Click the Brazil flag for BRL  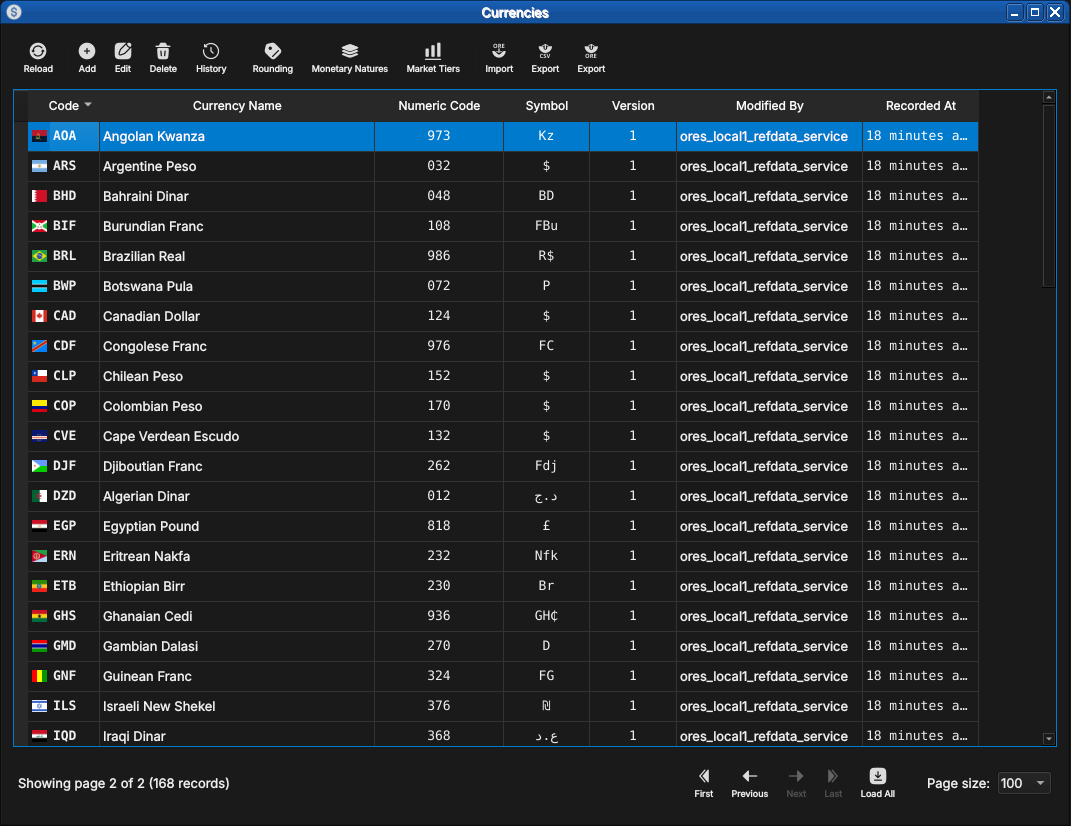(x=40, y=256)
